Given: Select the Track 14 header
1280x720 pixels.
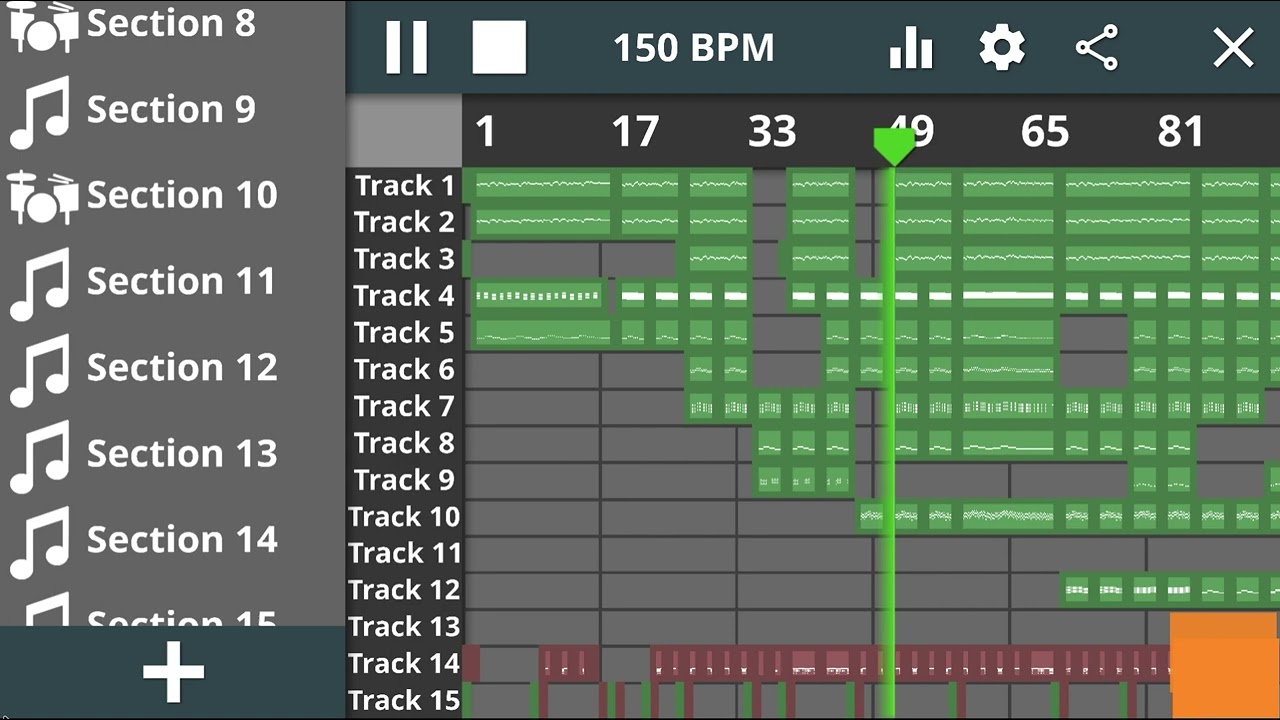Looking at the screenshot, I should pos(404,664).
